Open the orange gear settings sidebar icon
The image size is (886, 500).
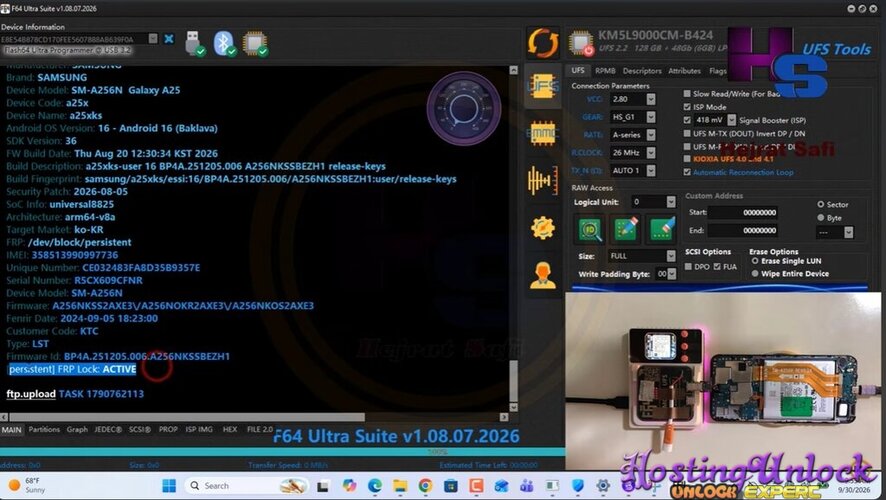[x=542, y=228]
